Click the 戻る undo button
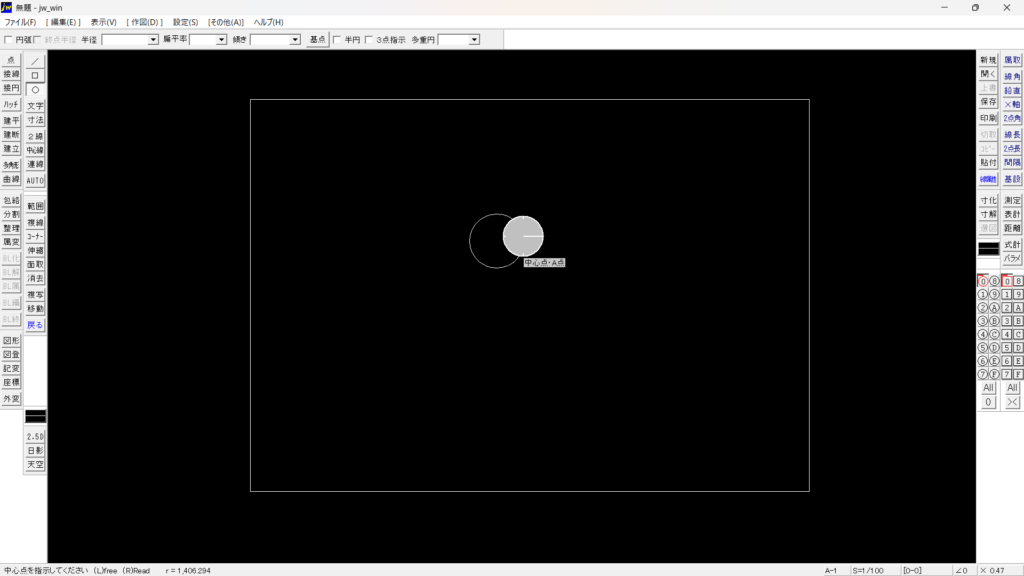This screenshot has width=1024, height=576. pos(35,325)
